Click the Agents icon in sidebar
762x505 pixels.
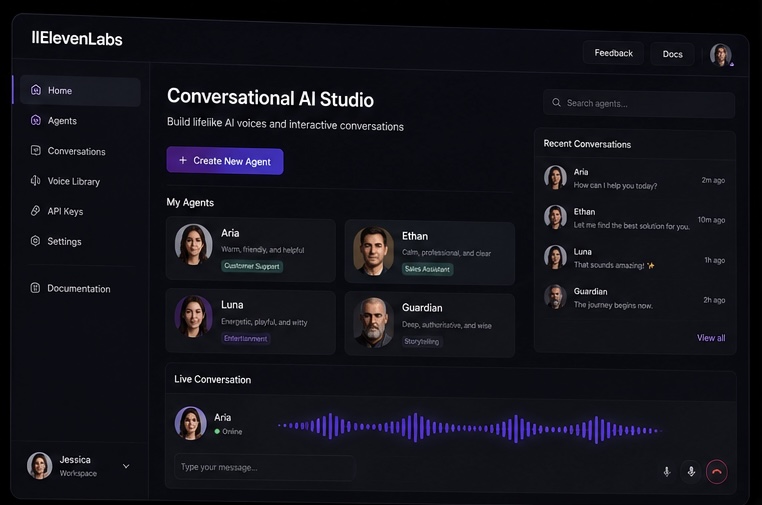35,120
